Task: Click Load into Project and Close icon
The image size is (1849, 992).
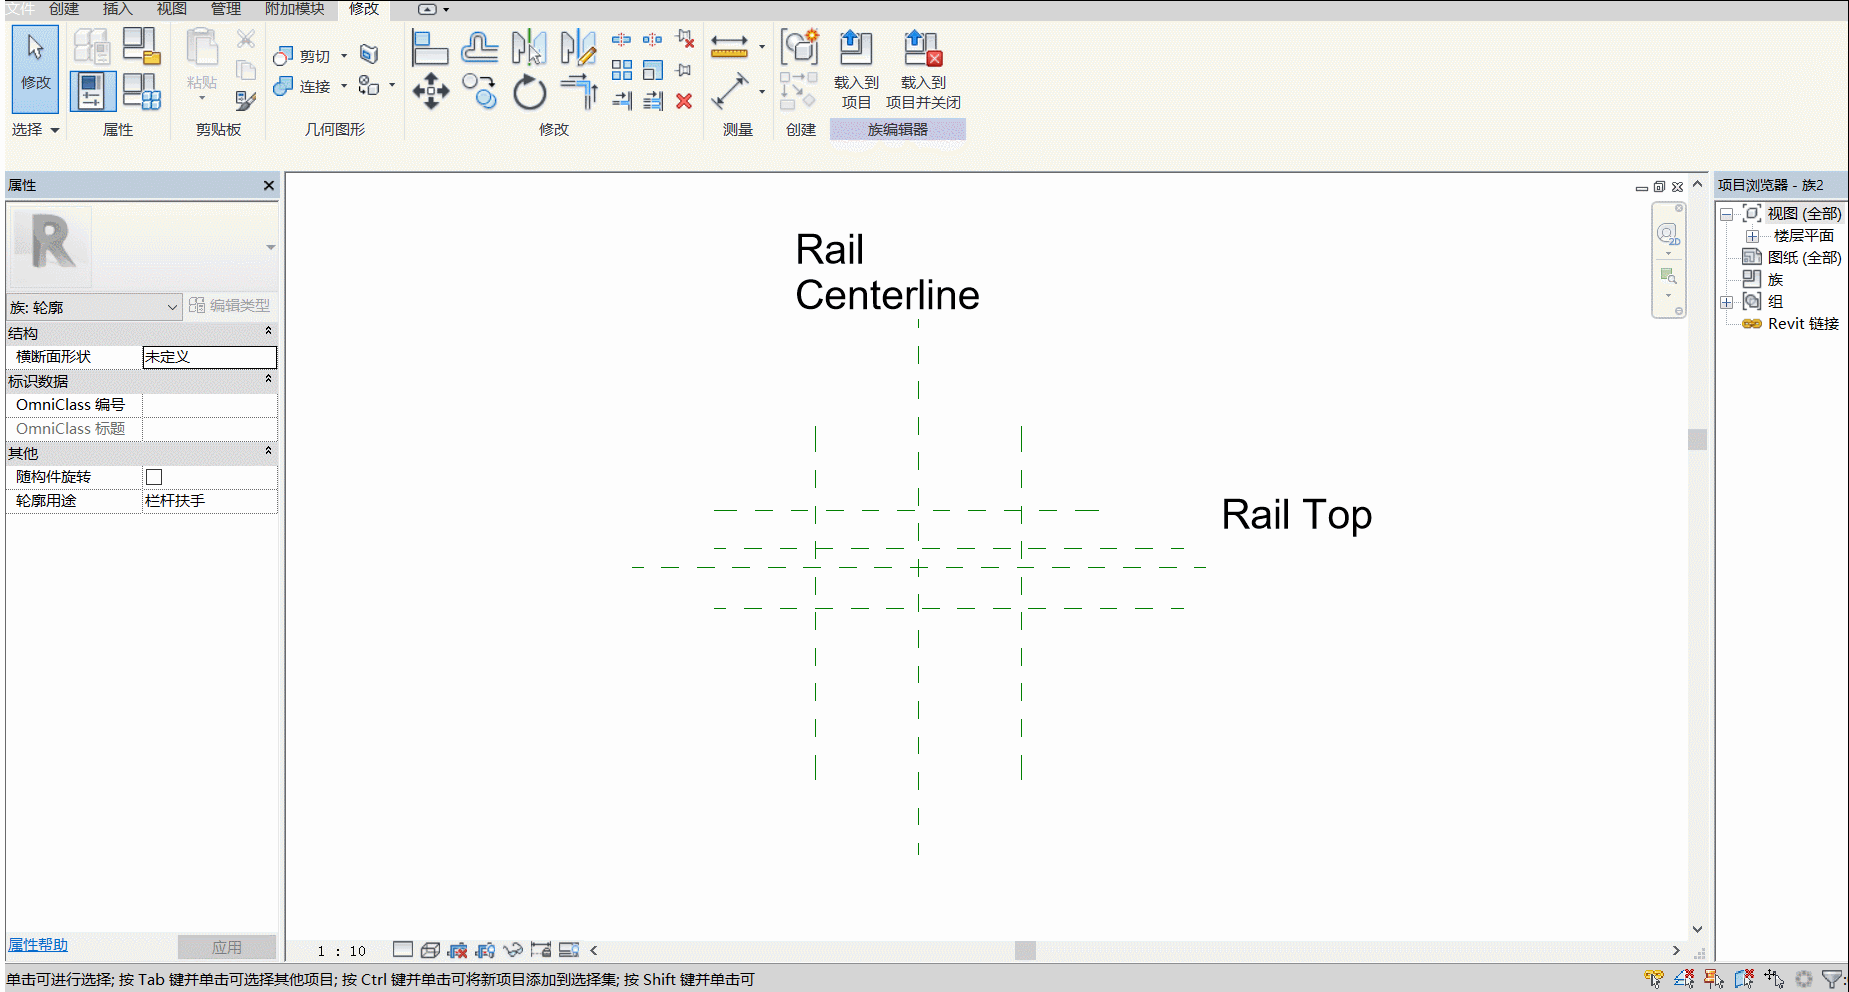Action: (x=923, y=70)
